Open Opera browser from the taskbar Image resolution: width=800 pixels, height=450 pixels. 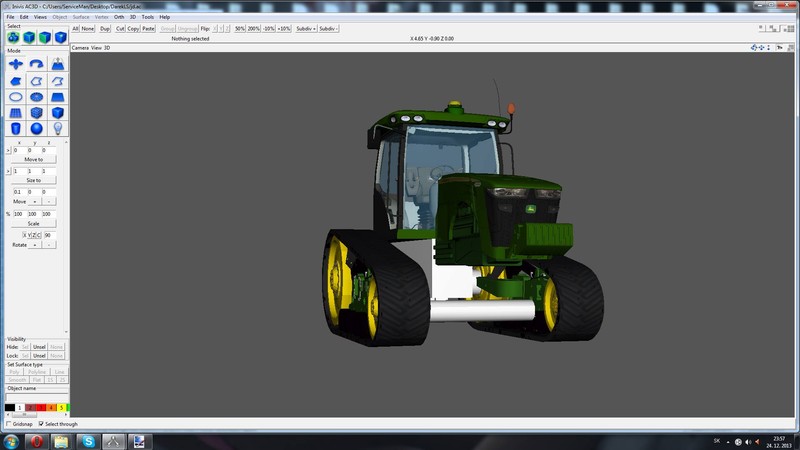point(36,441)
